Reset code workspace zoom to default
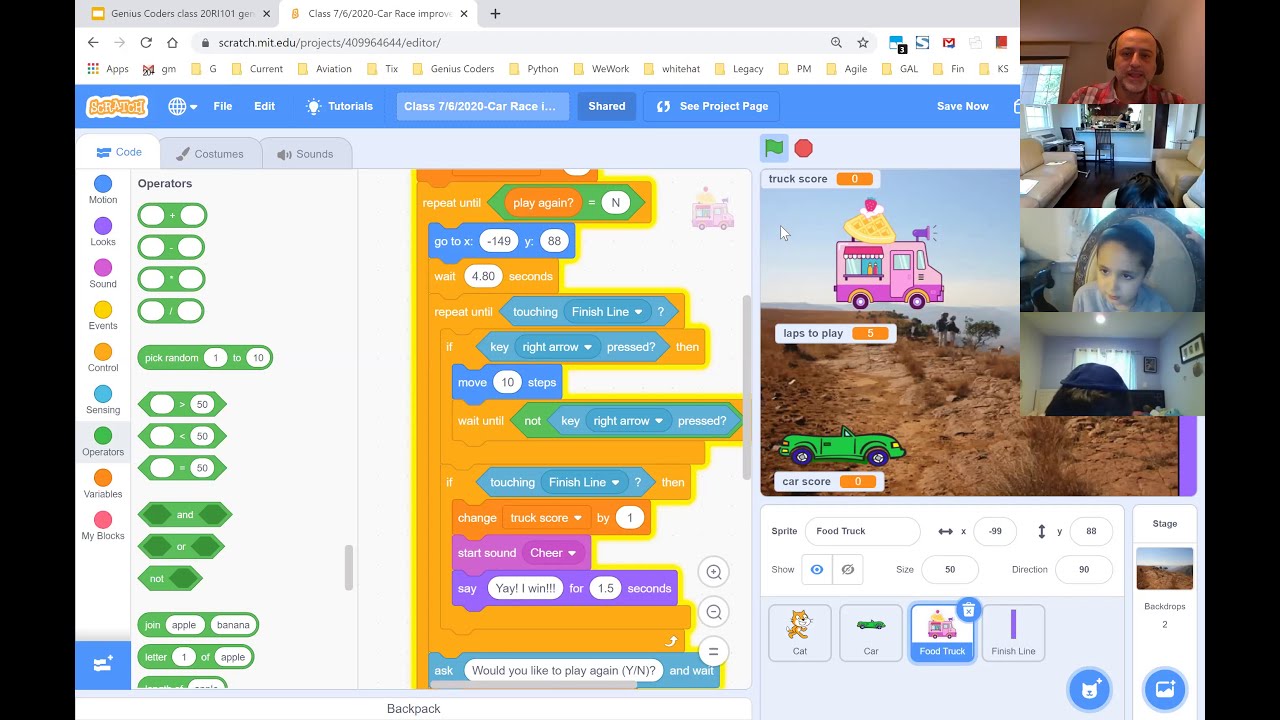The width and height of the screenshot is (1280, 720). [714, 652]
